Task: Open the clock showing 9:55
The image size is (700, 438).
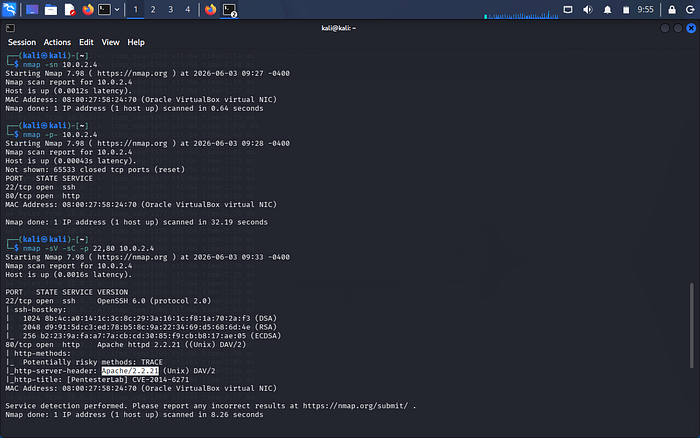Action: coord(645,9)
